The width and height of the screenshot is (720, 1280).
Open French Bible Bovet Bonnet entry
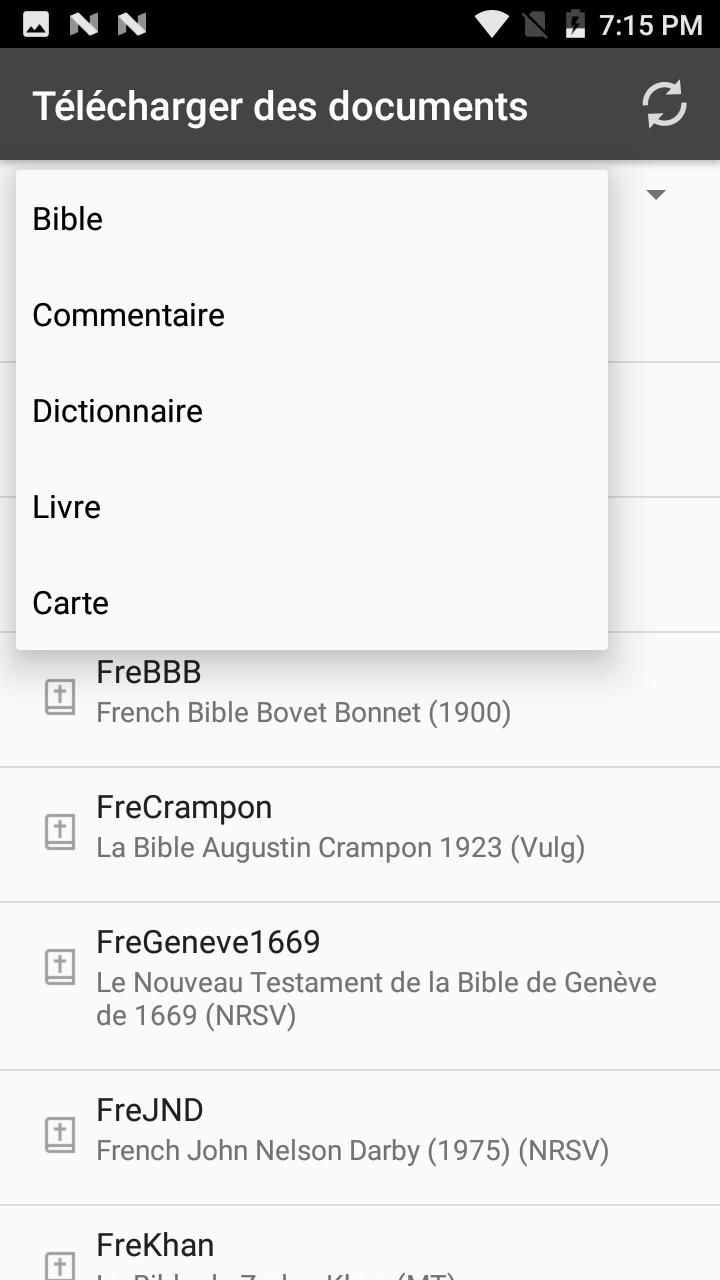pyautogui.click(x=360, y=700)
